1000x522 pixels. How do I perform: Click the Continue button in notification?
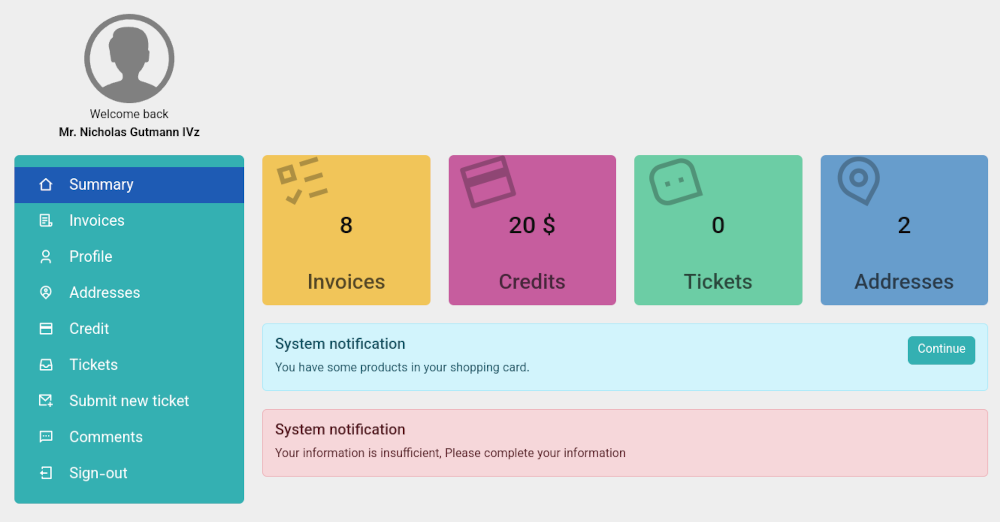tap(941, 350)
